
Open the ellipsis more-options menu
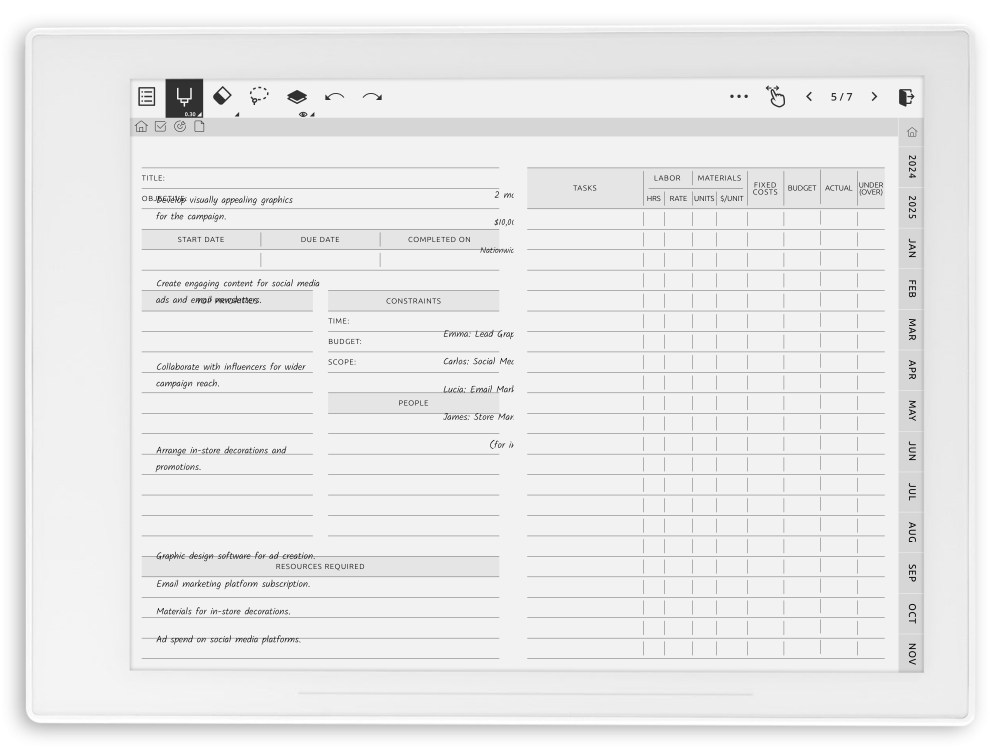[739, 95]
